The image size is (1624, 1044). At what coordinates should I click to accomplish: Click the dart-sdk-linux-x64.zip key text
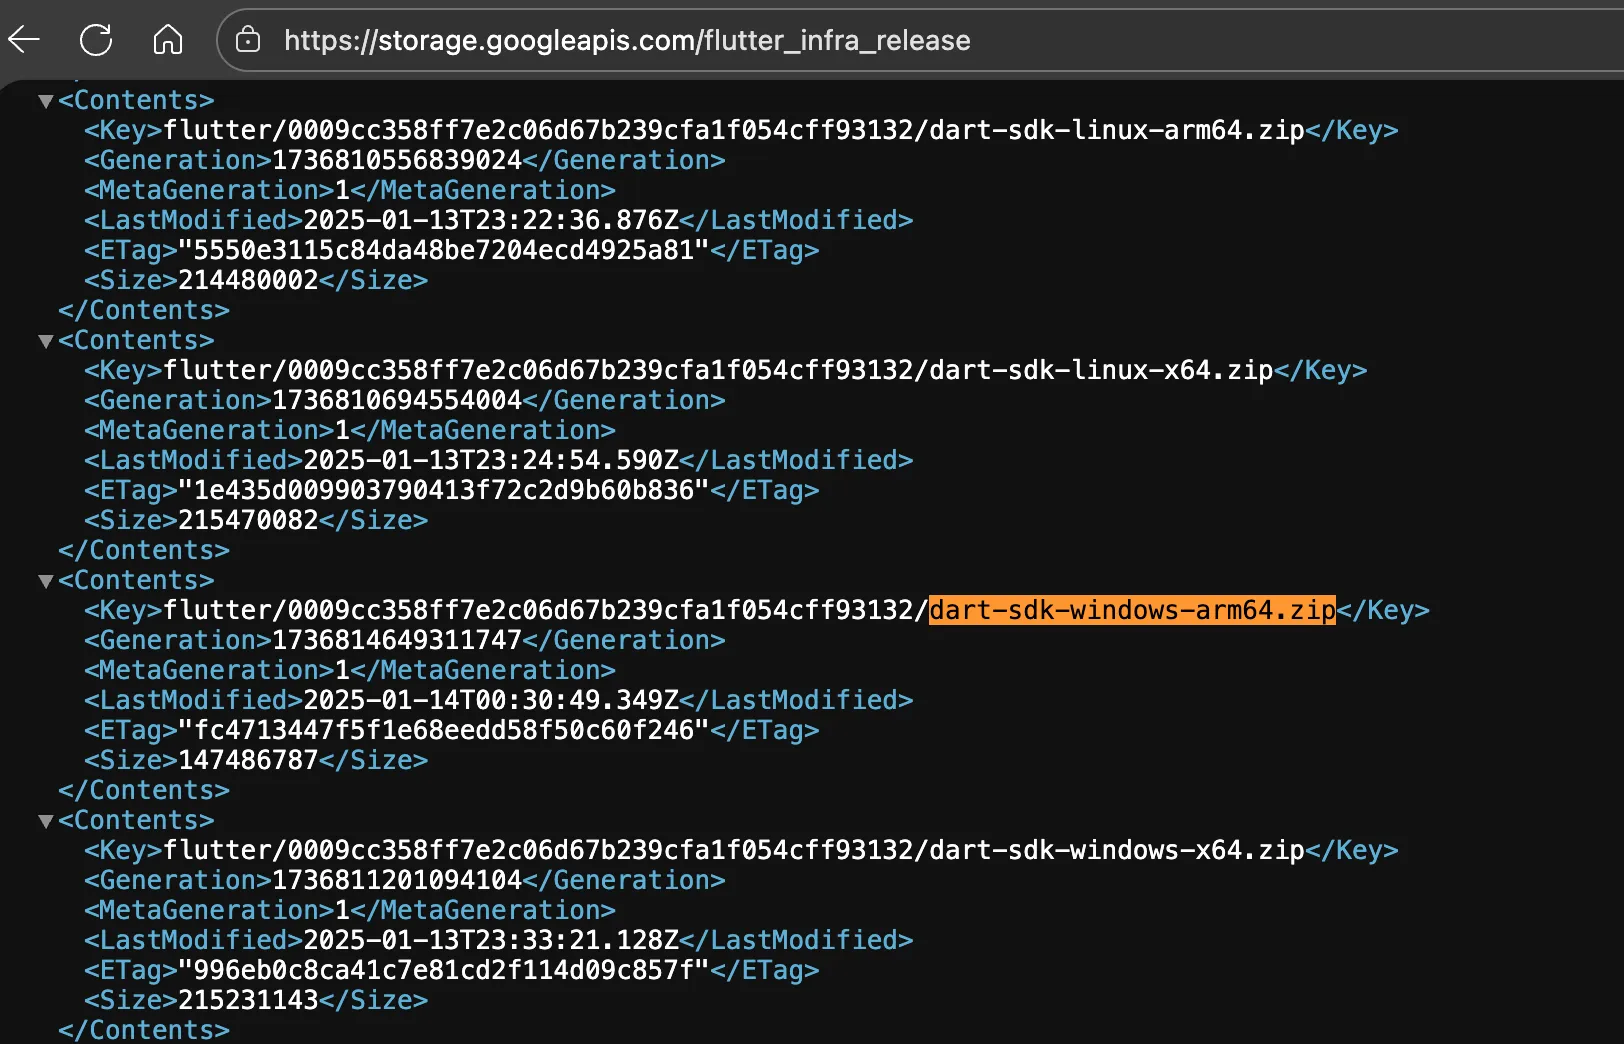click(1100, 370)
